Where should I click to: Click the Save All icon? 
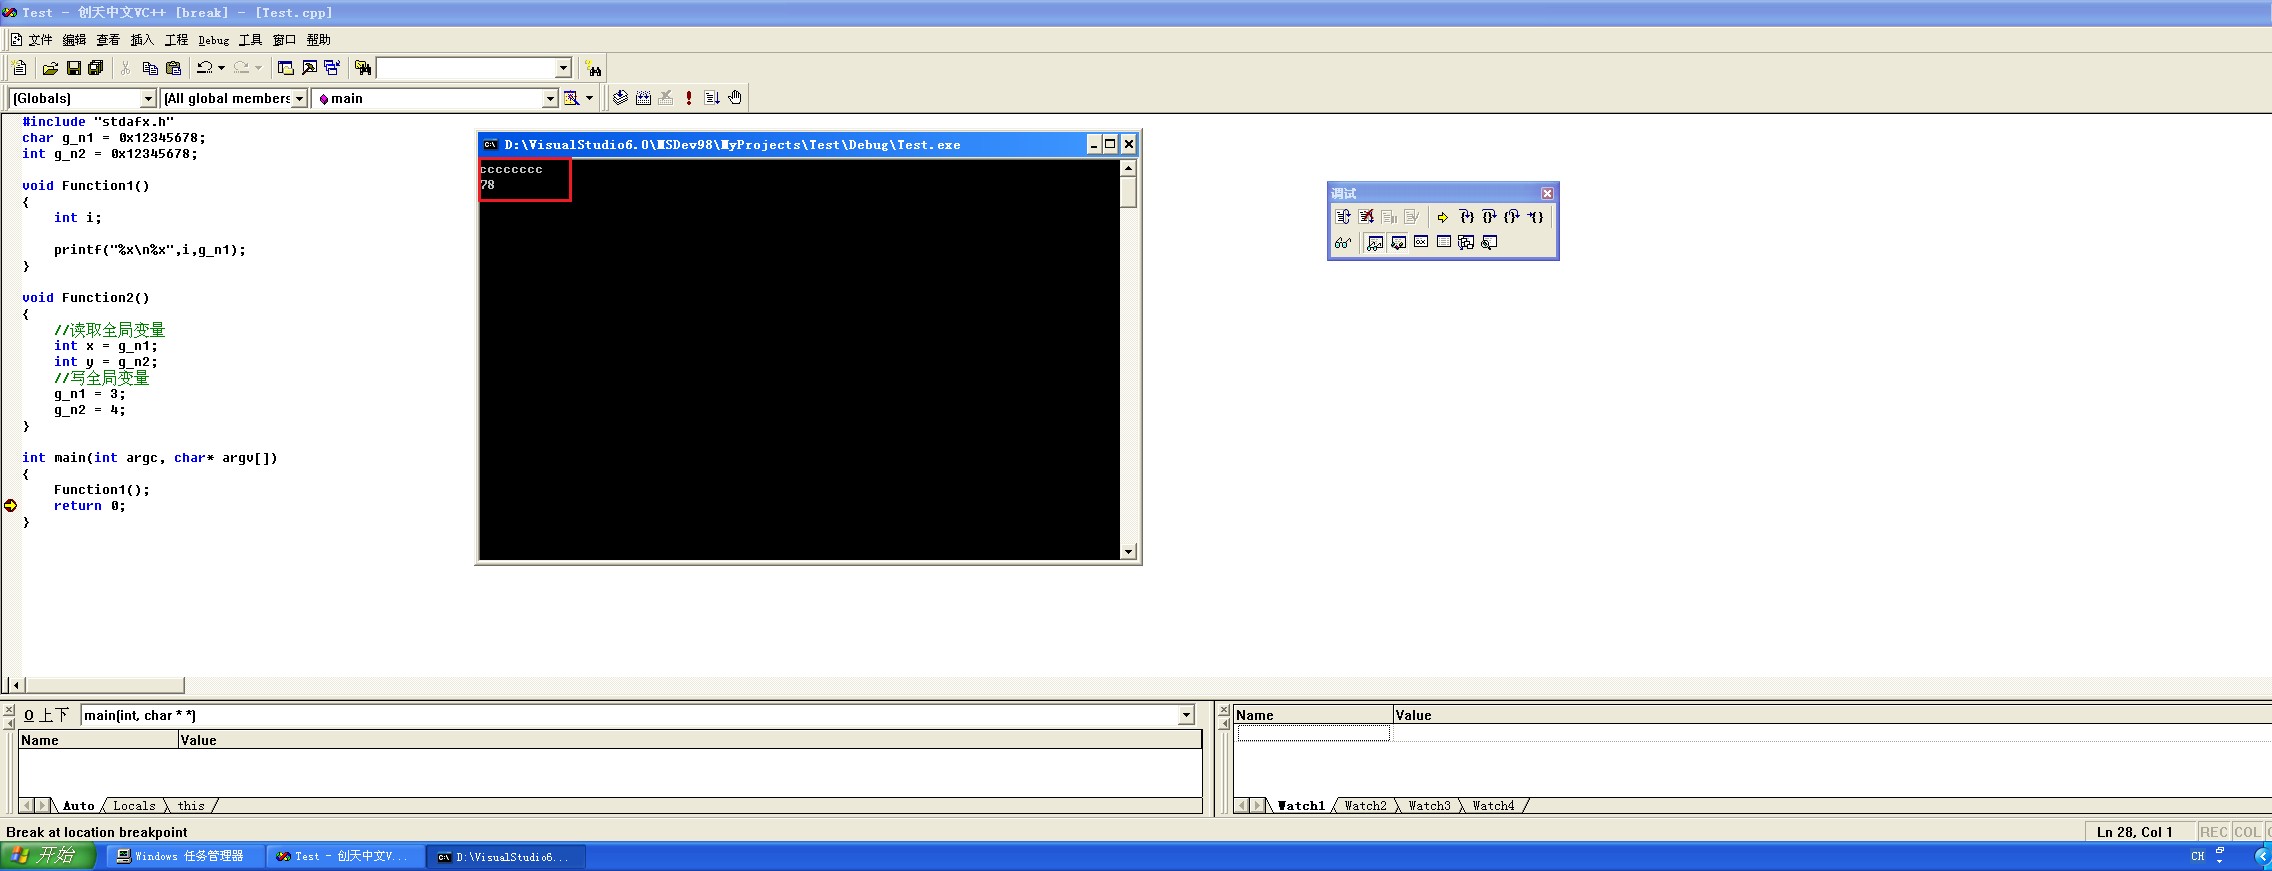click(96, 68)
